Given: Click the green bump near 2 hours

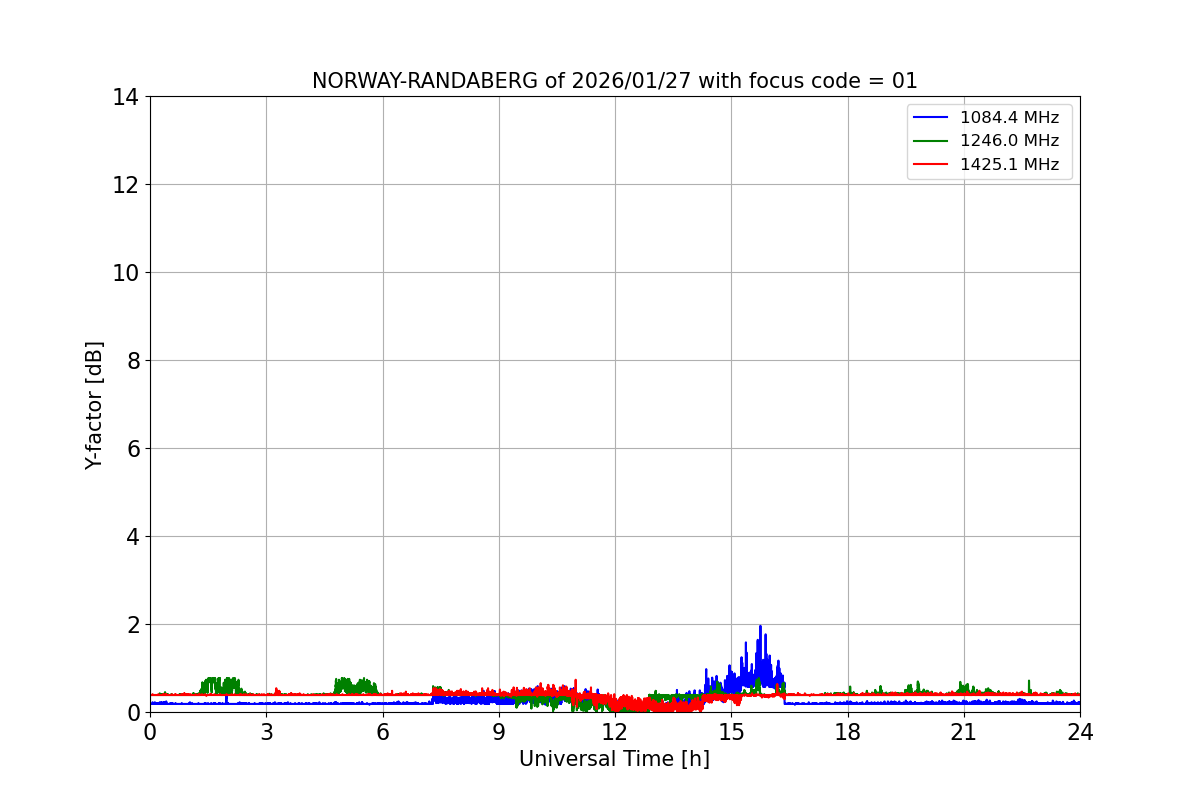Looking at the screenshot, I should pos(220,685).
